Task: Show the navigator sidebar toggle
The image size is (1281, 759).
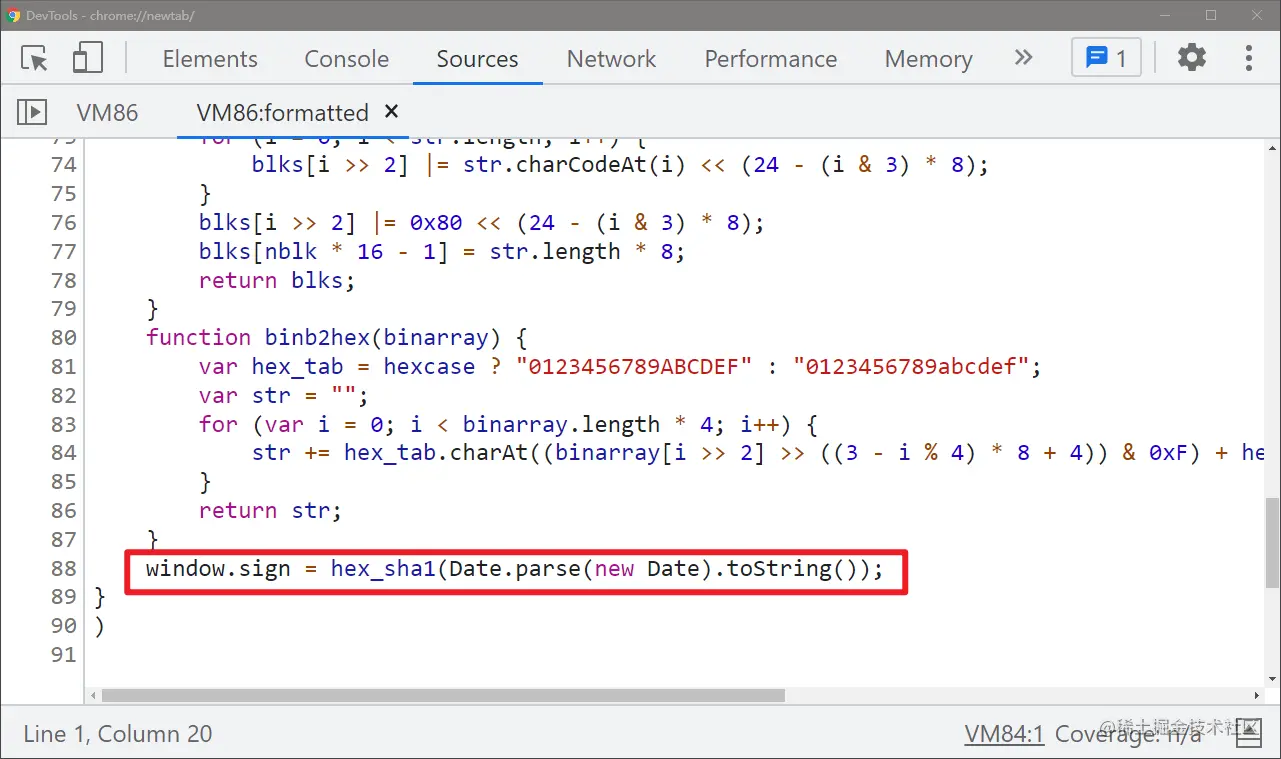Action: coord(31,112)
